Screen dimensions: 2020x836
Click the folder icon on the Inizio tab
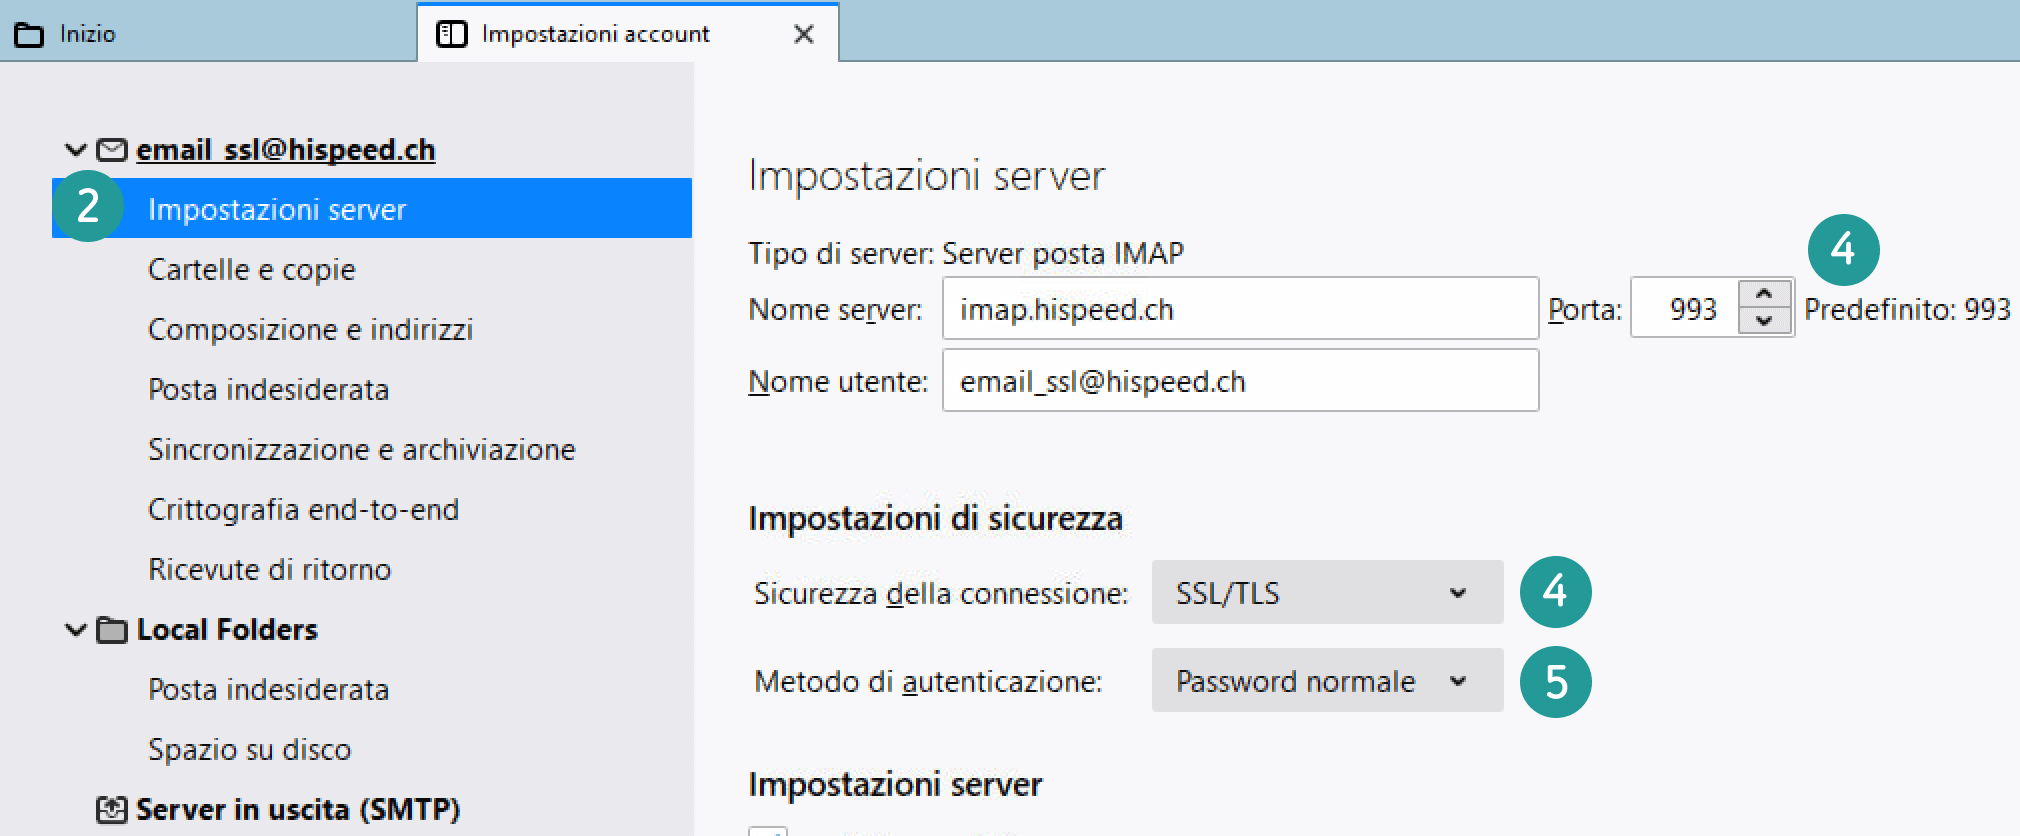point(29,35)
